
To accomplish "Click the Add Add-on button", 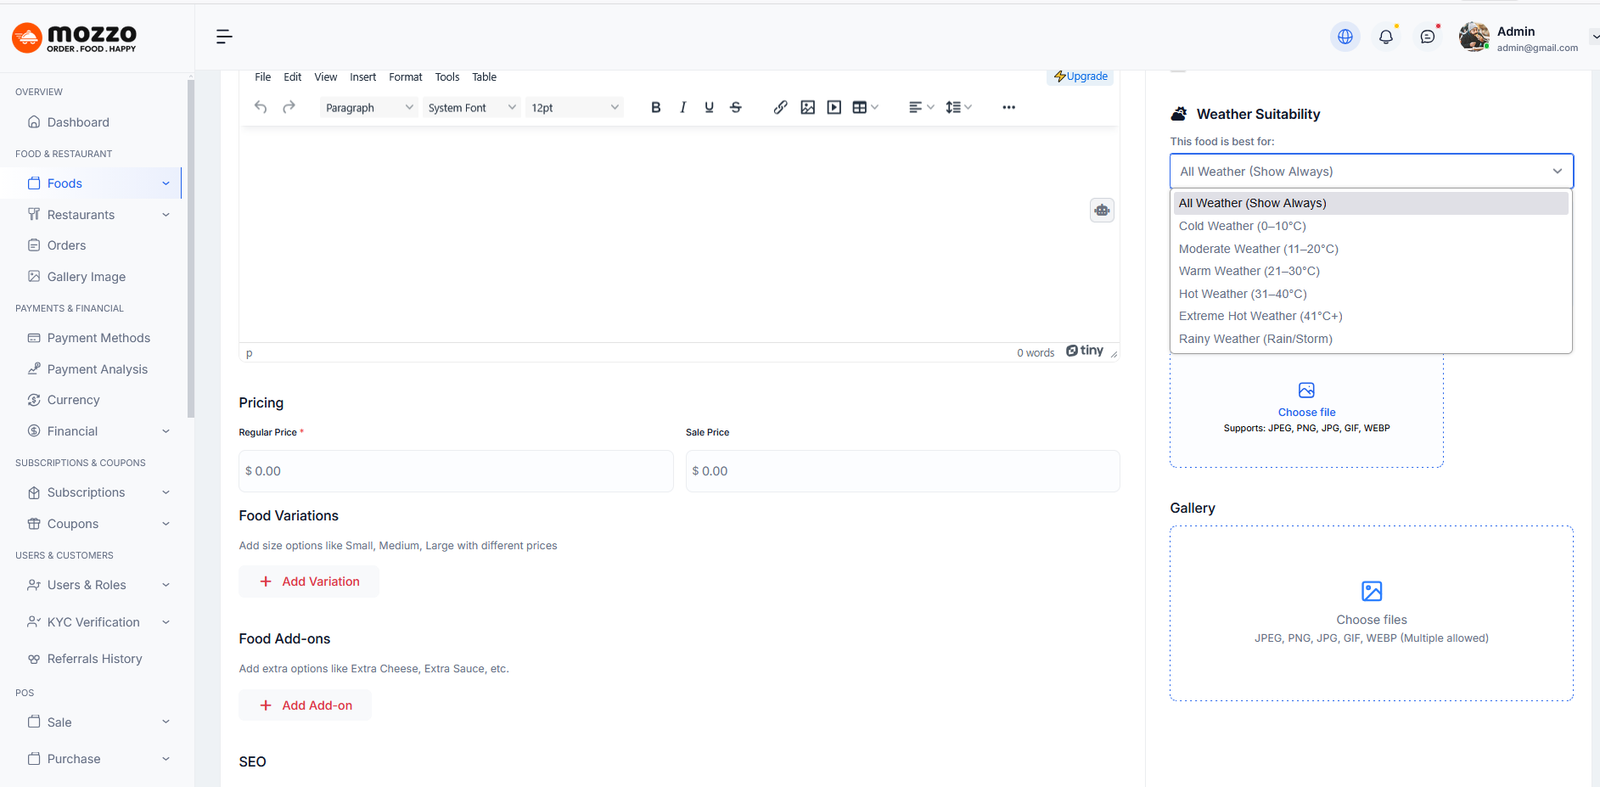I will pyautogui.click(x=305, y=706).
